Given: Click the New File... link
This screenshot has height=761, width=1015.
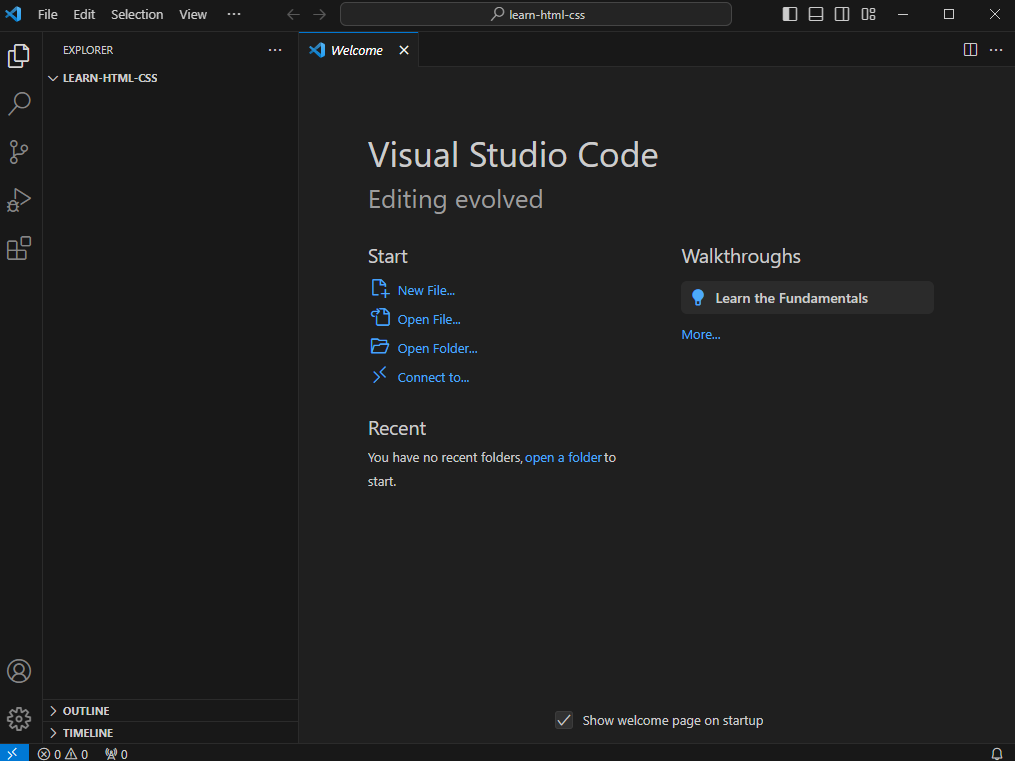Looking at the screenshot, I should point(426,291).
